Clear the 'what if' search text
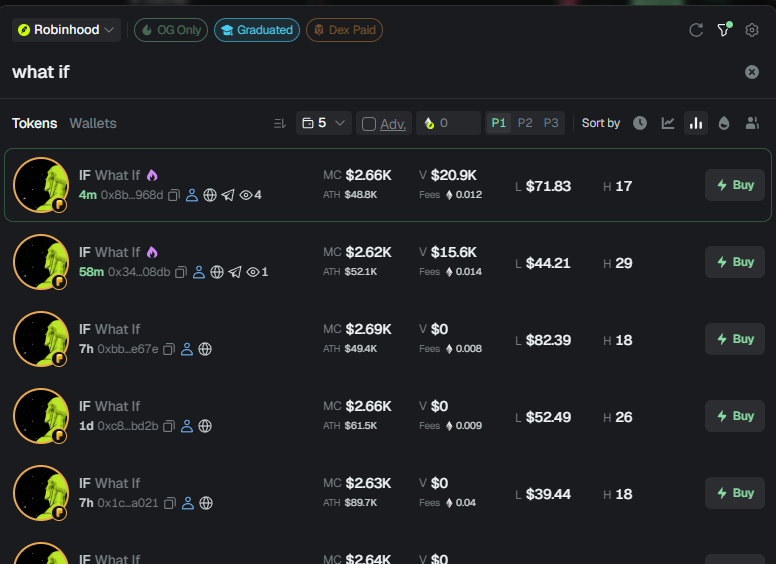 point(752,72)
